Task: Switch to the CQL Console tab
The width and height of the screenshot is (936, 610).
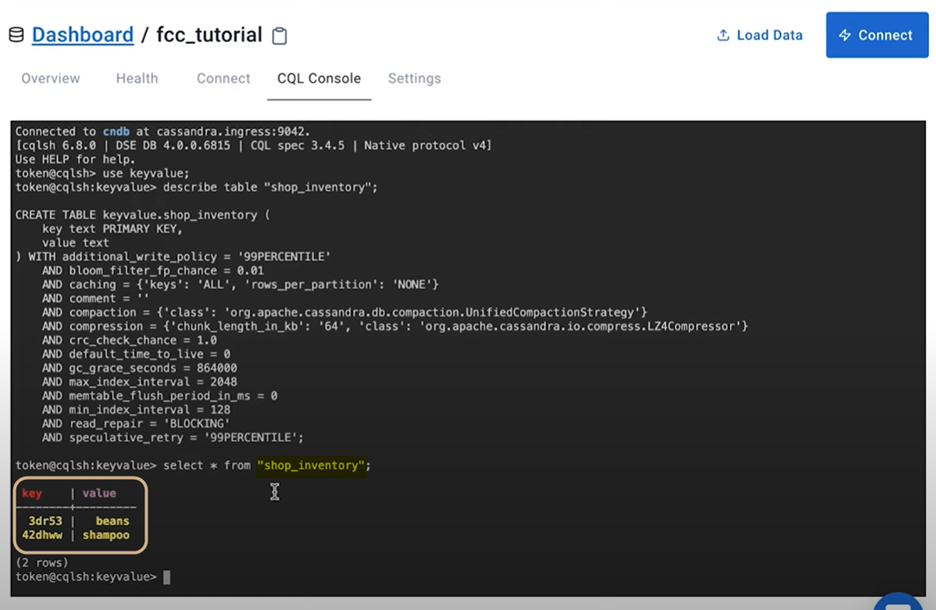Action: click(x=319, y=78)
